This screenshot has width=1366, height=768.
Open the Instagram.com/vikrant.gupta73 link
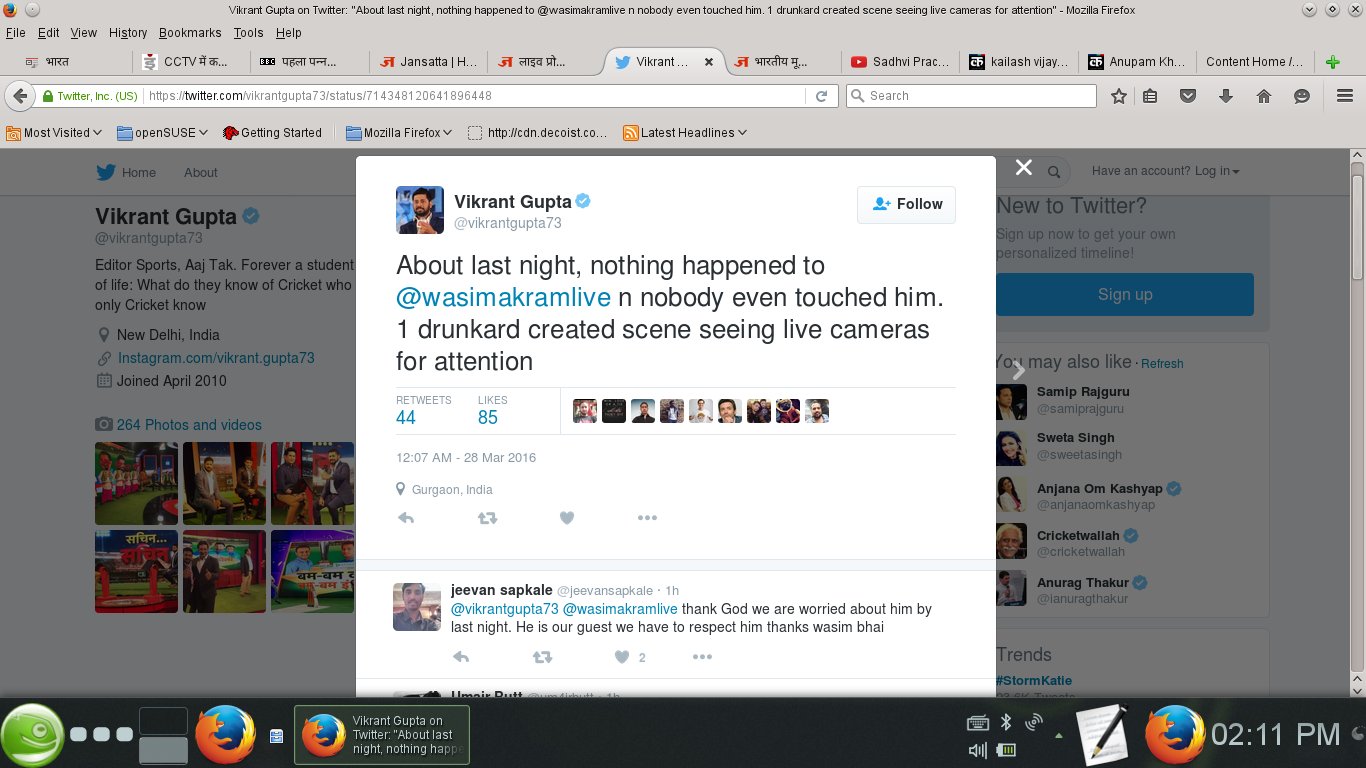(216, 358)
